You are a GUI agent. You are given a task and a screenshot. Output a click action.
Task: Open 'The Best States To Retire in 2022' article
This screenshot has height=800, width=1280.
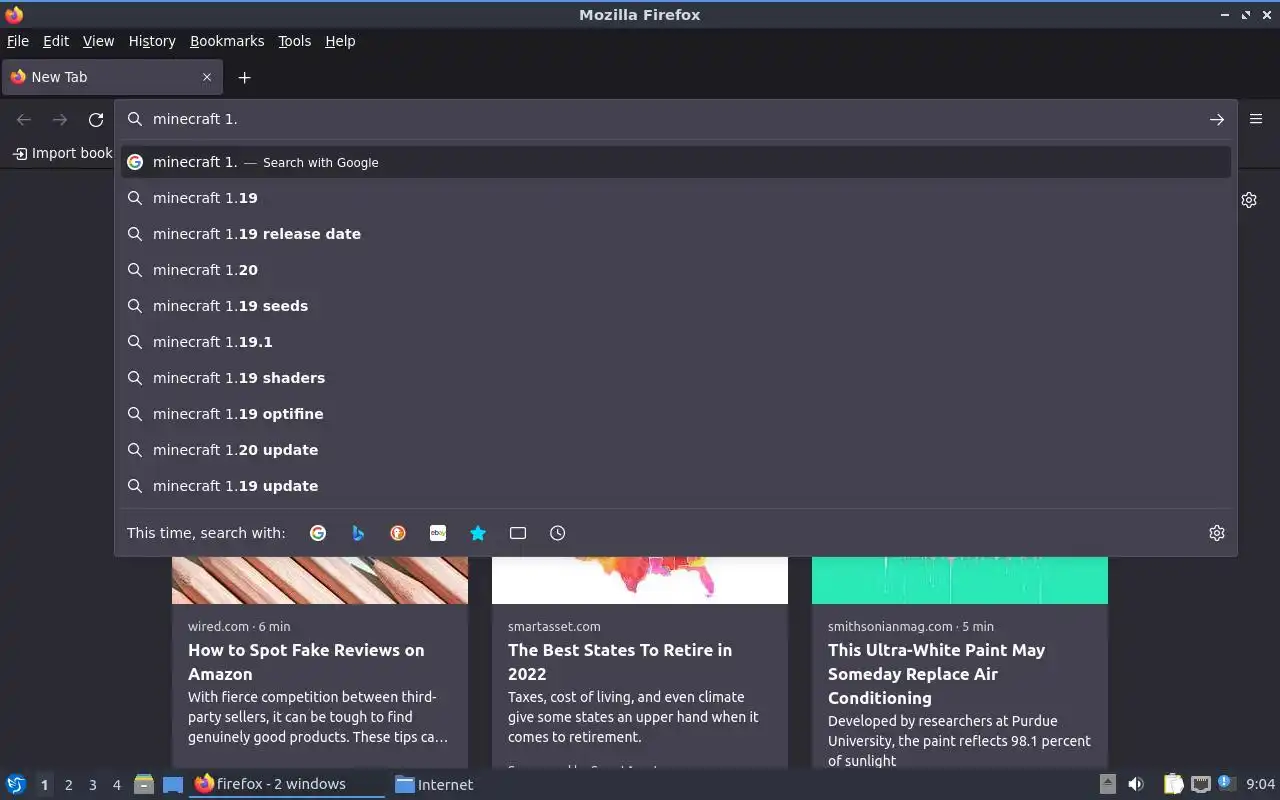(x=620, y=662)
